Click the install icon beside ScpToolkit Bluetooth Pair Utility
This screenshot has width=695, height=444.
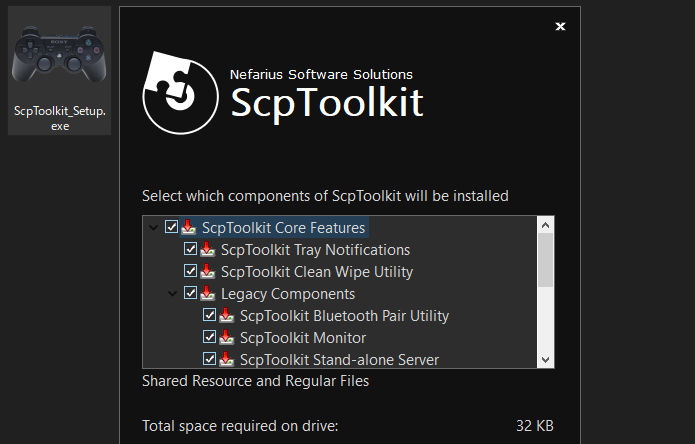pyautogui.click(x=226, y=315)
